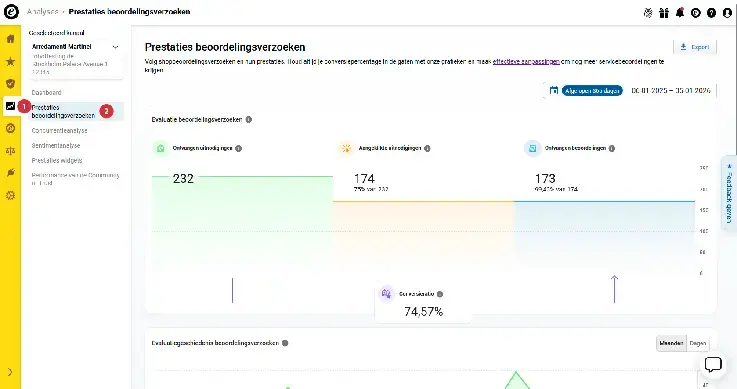Open the star Reviews icon in sidebar

pyautogui.click(x=10, y=61)
